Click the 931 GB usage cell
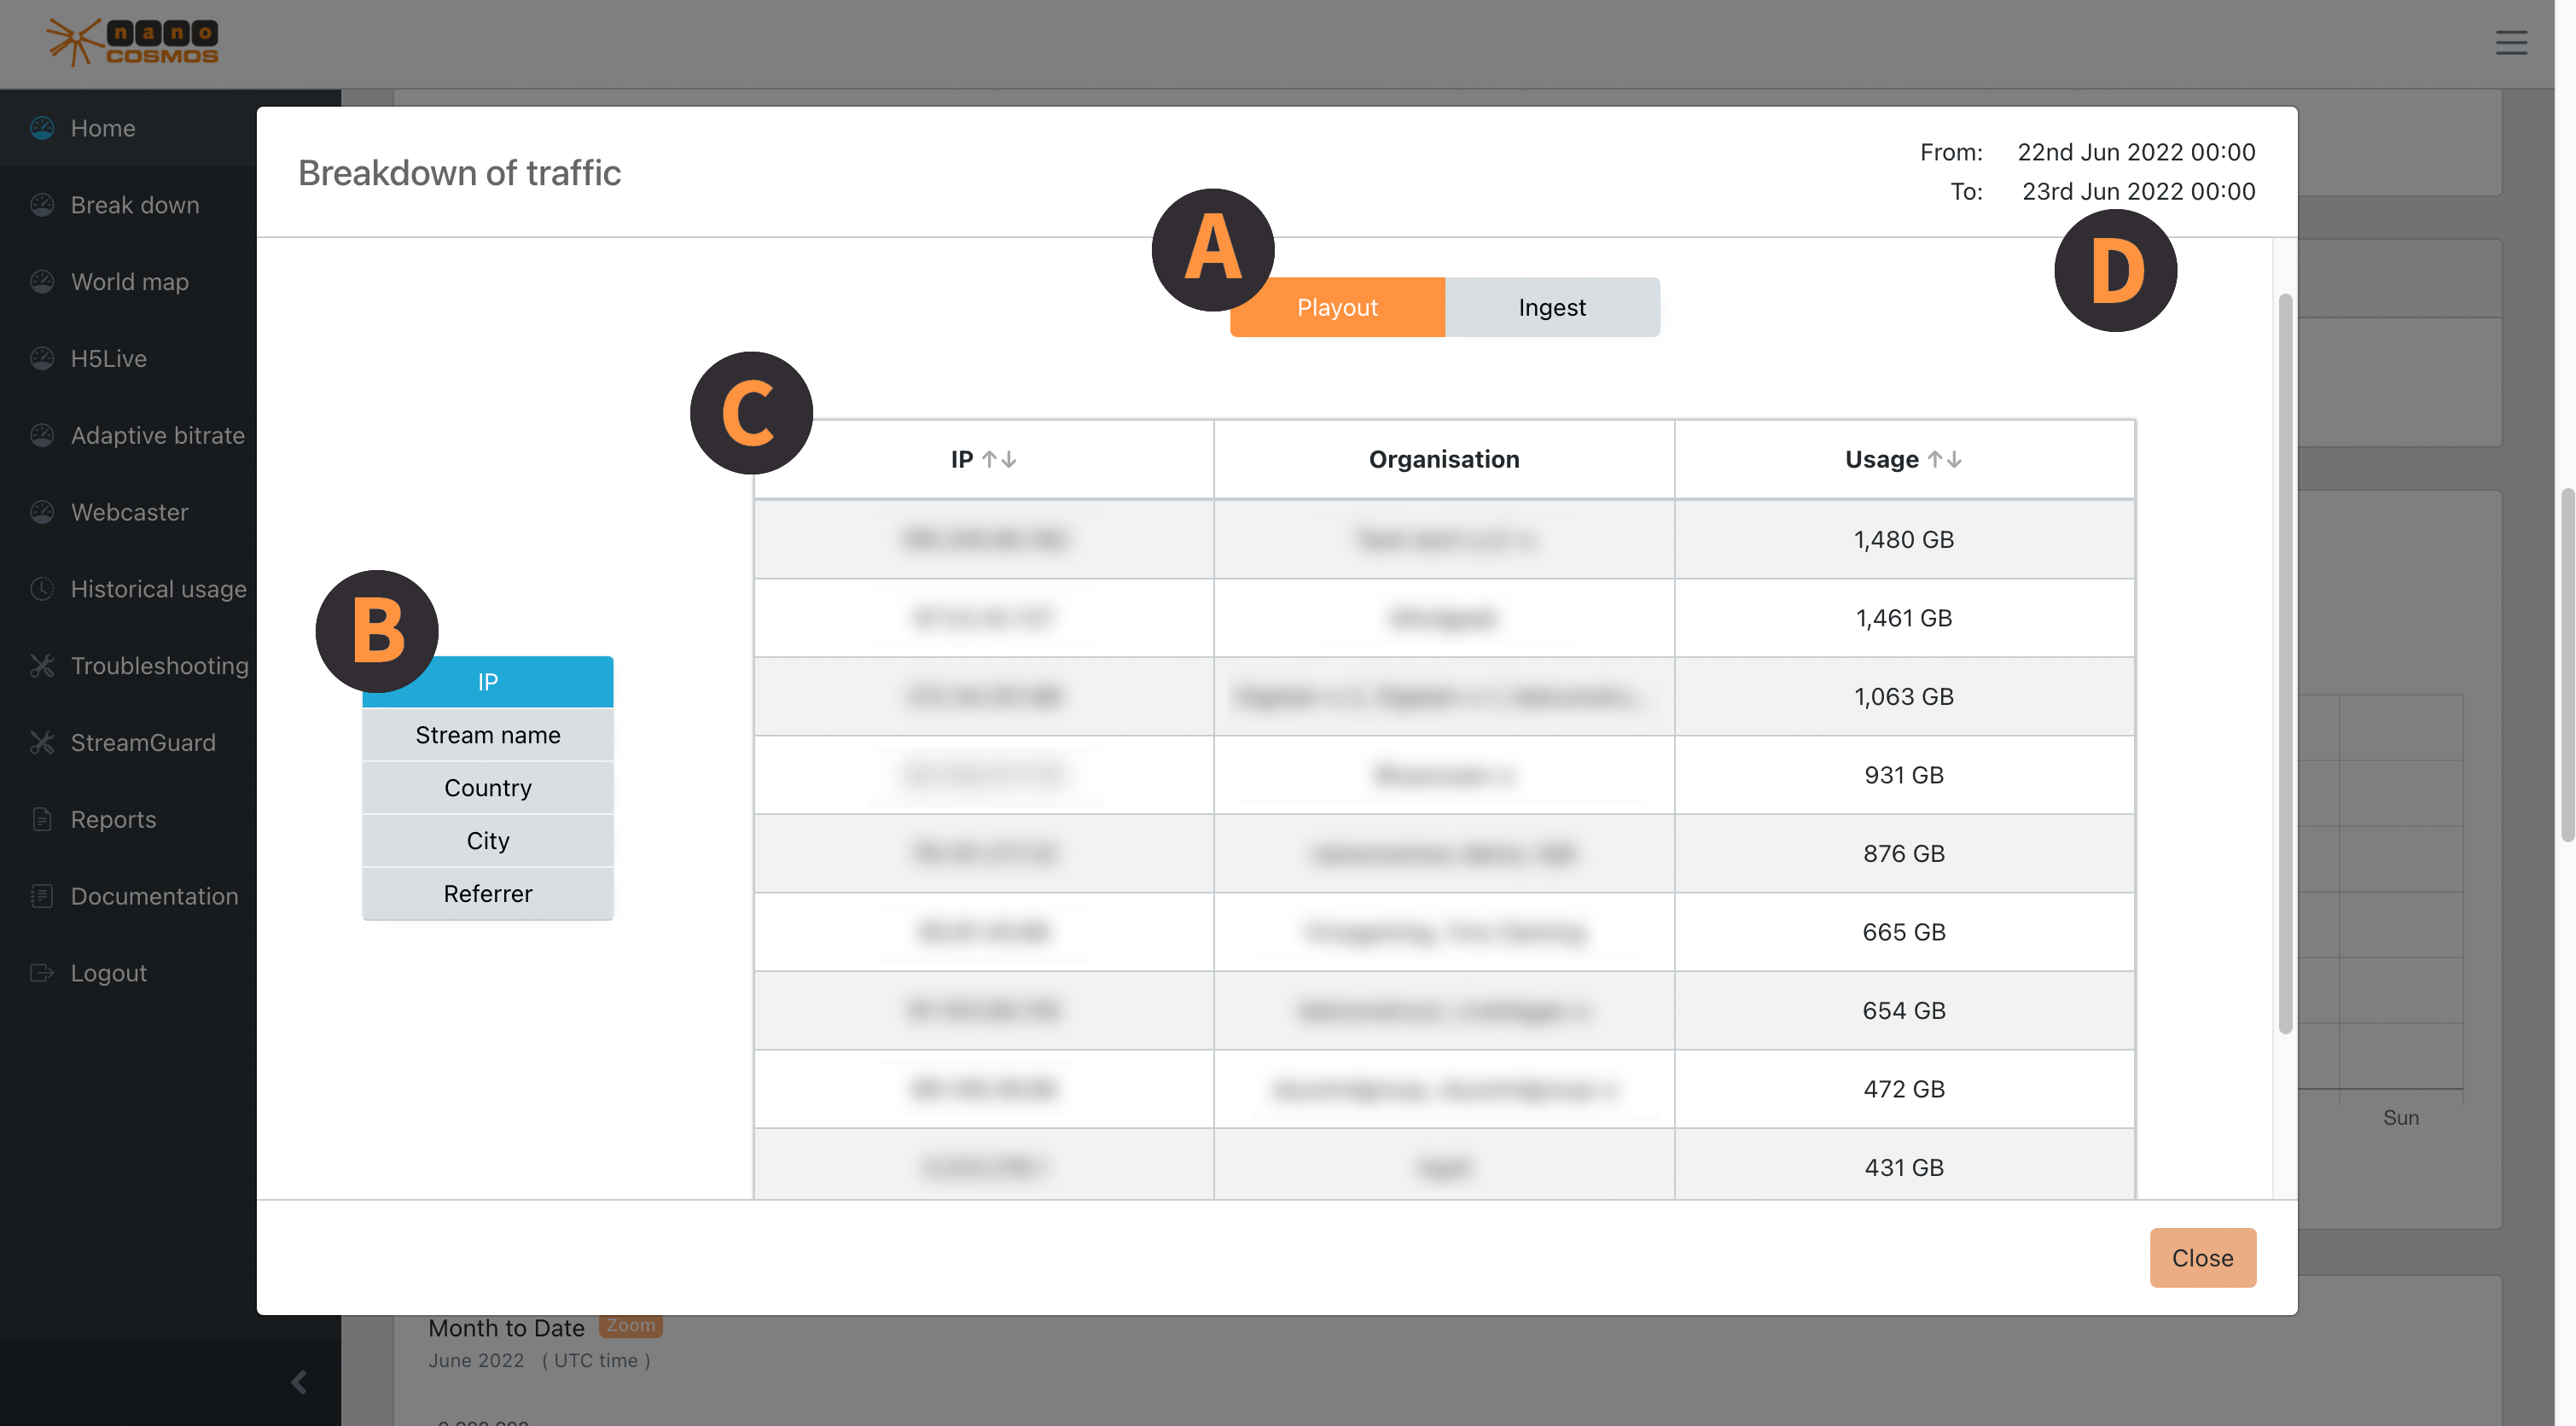 1904,775
